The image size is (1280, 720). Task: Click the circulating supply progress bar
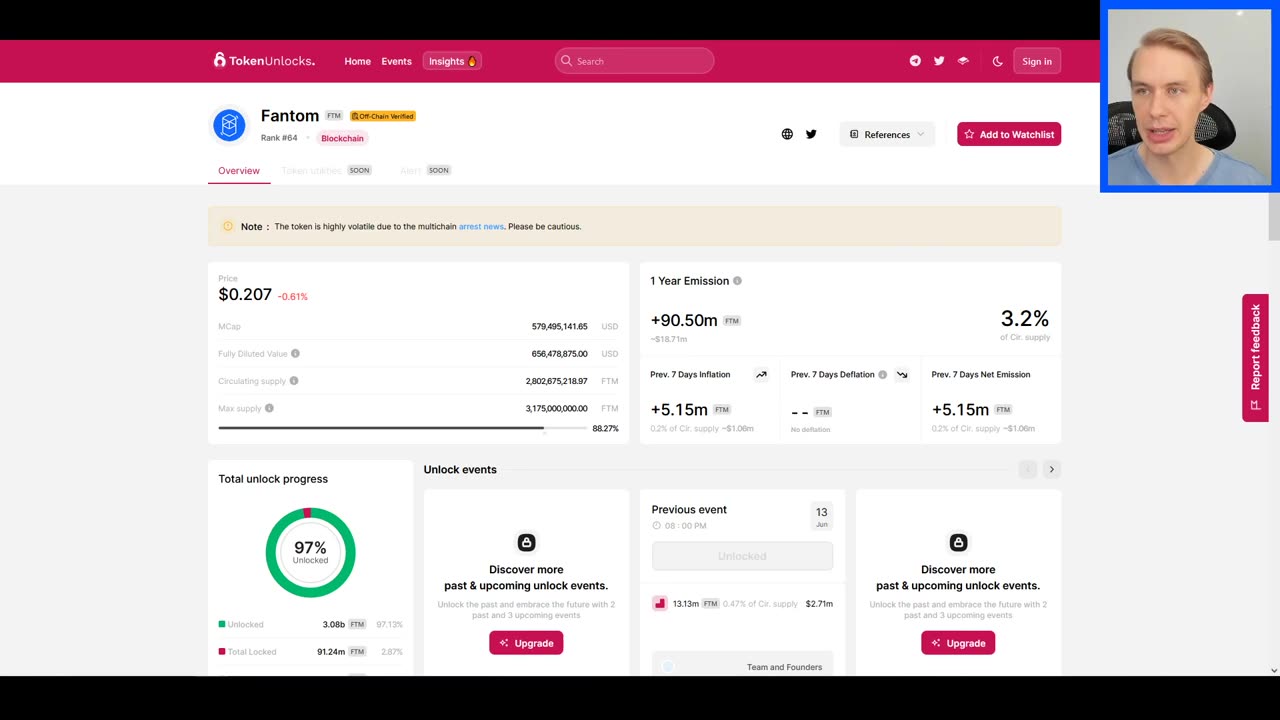pyautogui.click(x=402, y=428)
